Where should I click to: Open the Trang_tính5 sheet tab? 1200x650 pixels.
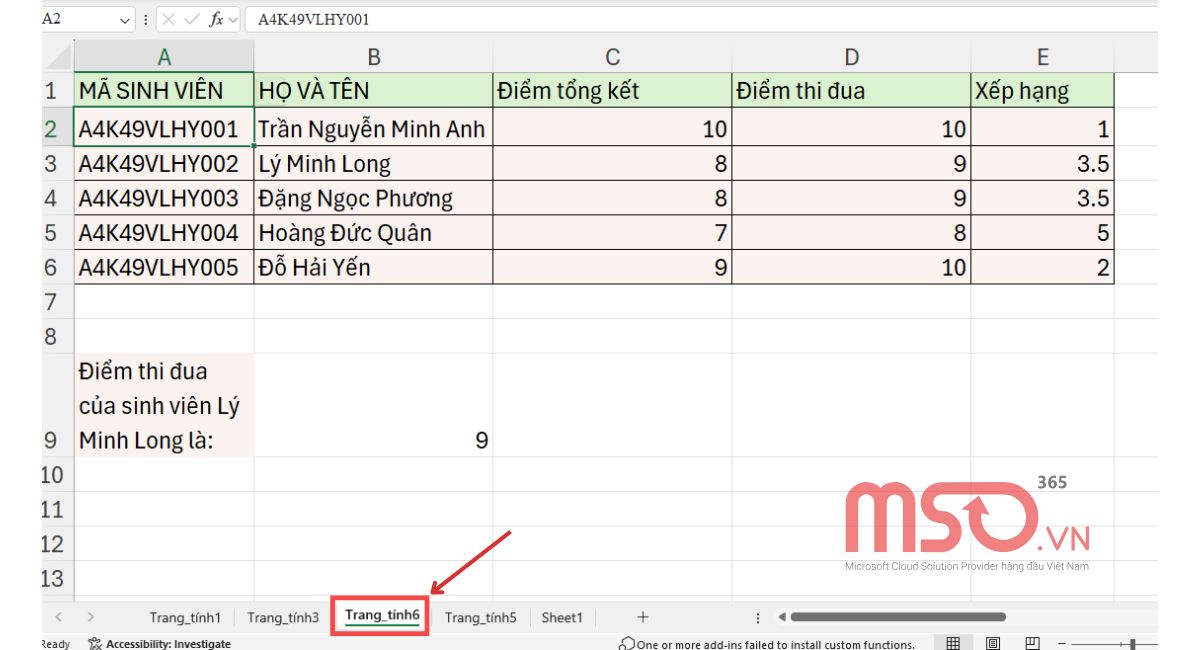(481, 617)
